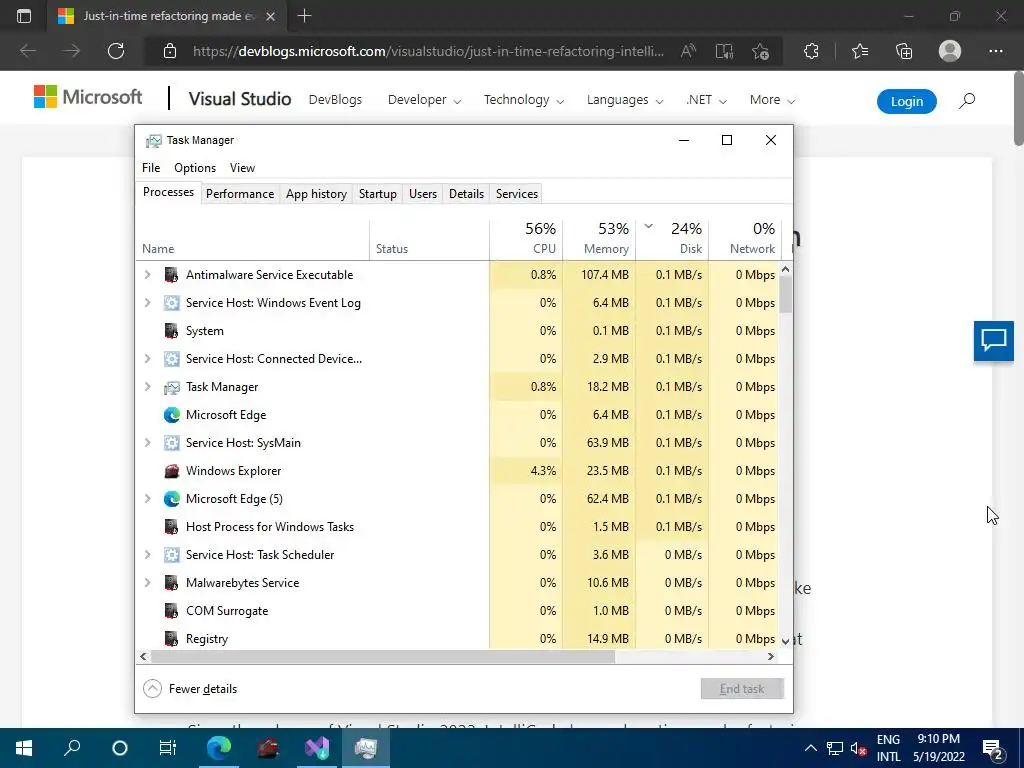Click process list vertical scrollbar thumb
The height and width of the screenshot is (768, 1024).
pyautogui.click(x=786, y=295)
